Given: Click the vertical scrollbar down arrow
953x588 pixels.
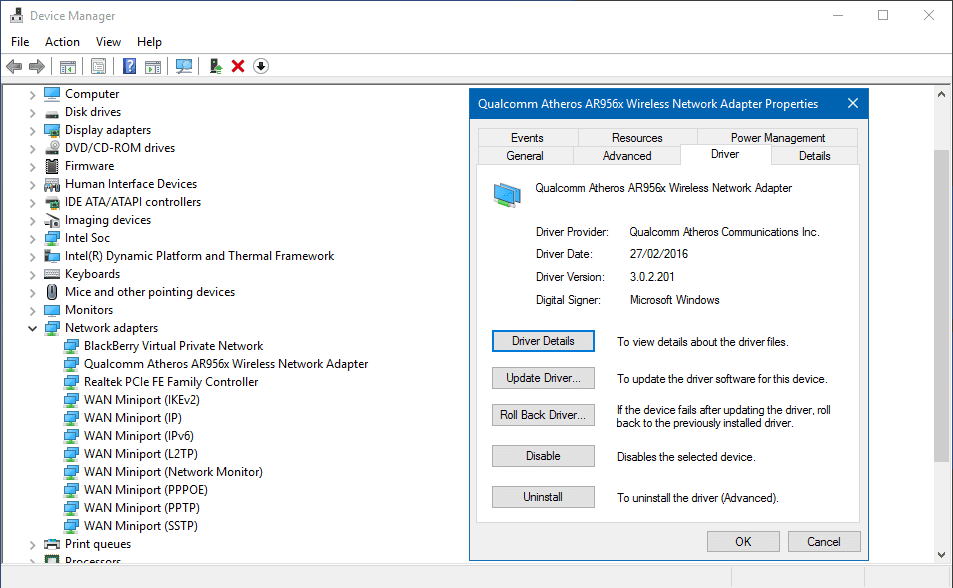Looking at the screenshot, I should [x=941, y=554].
